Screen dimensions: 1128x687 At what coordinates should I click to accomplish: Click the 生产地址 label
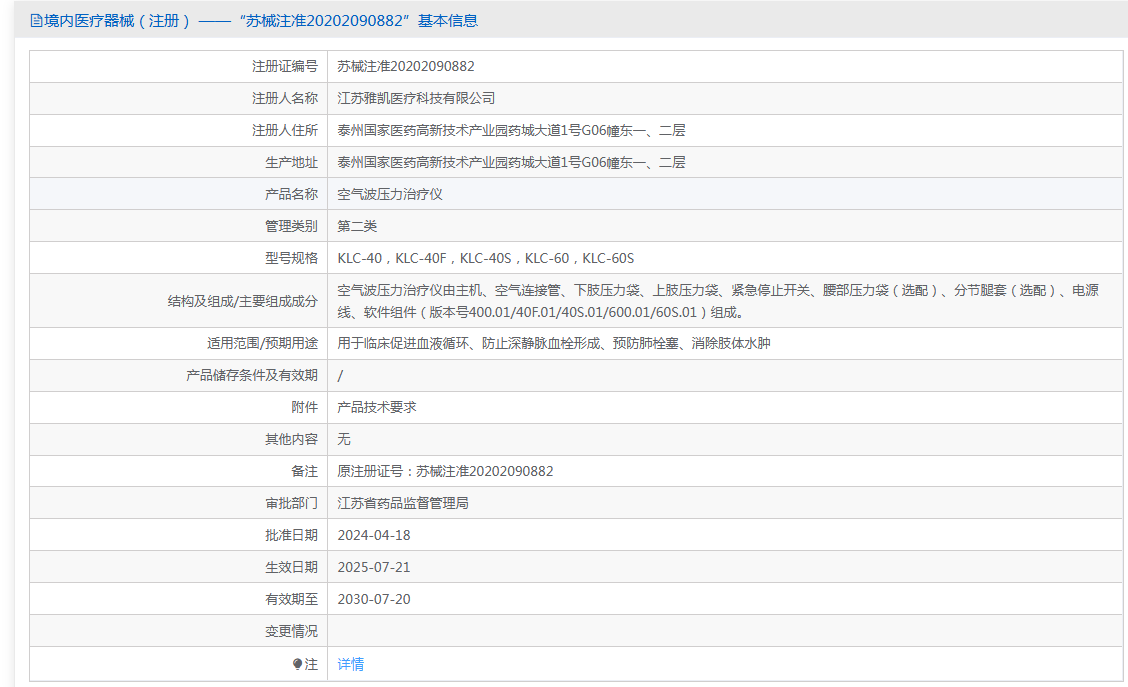[291, 163]
